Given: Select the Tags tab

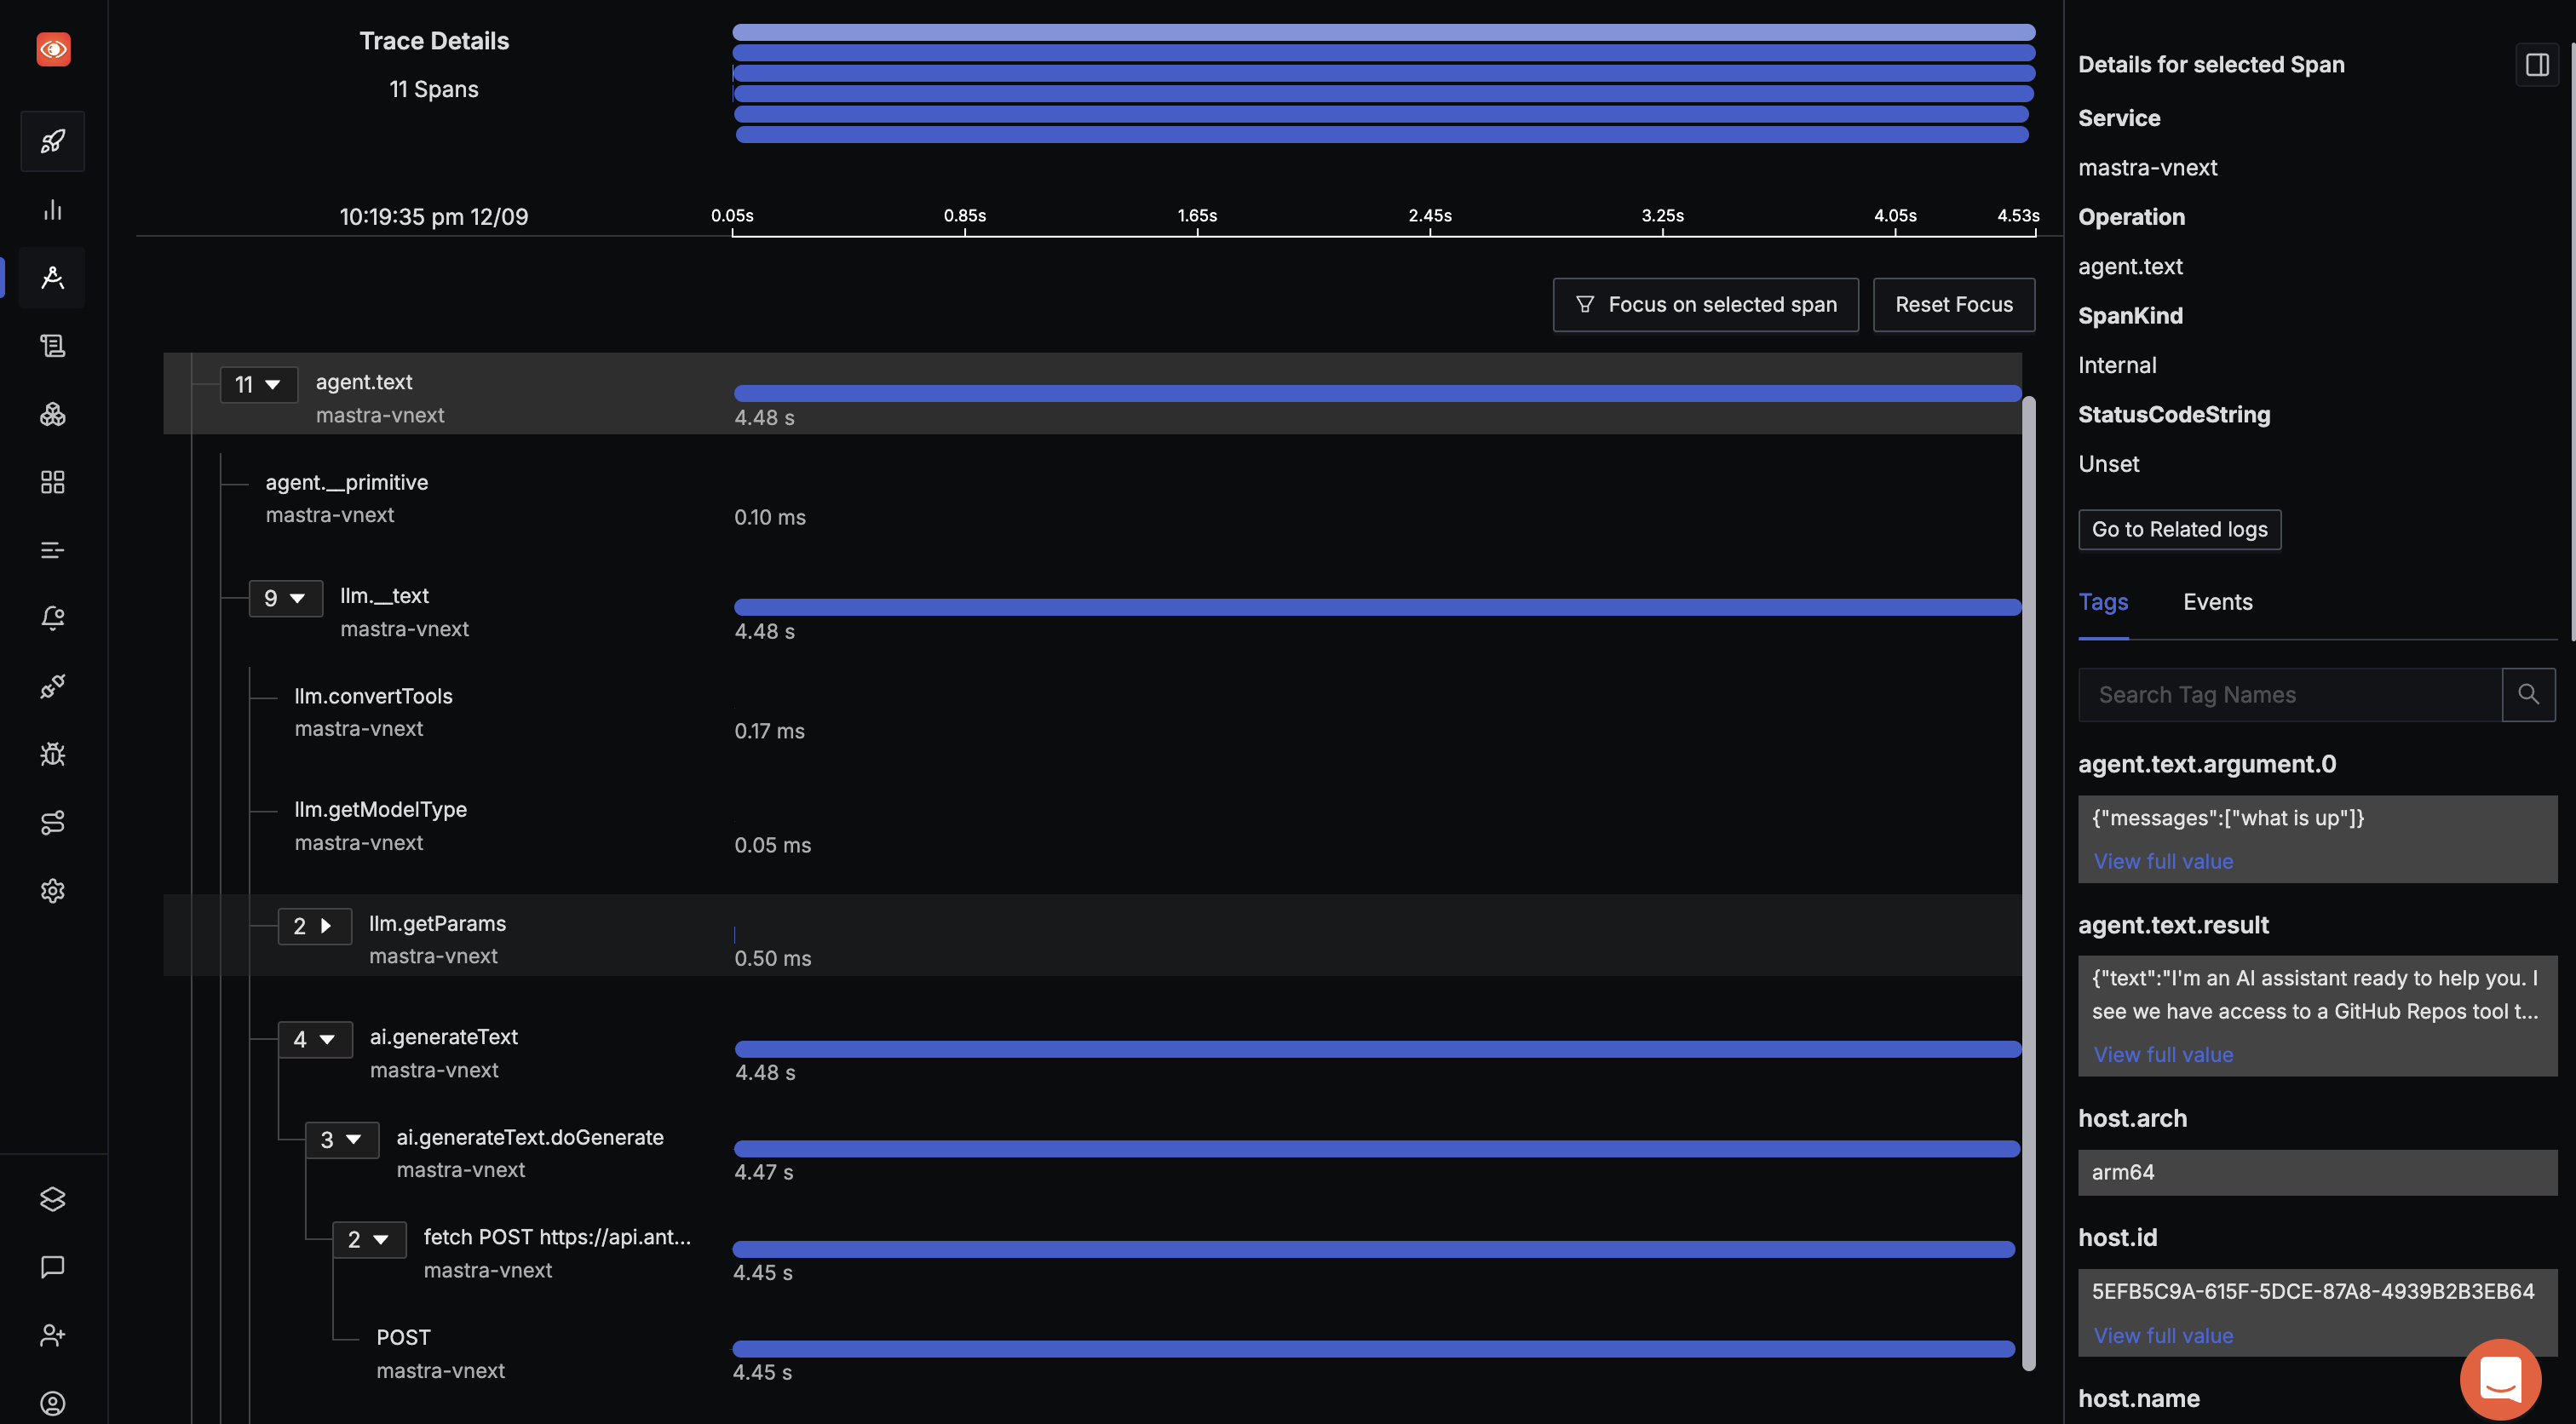Looking at the screenshot, I should point(2104,601).
